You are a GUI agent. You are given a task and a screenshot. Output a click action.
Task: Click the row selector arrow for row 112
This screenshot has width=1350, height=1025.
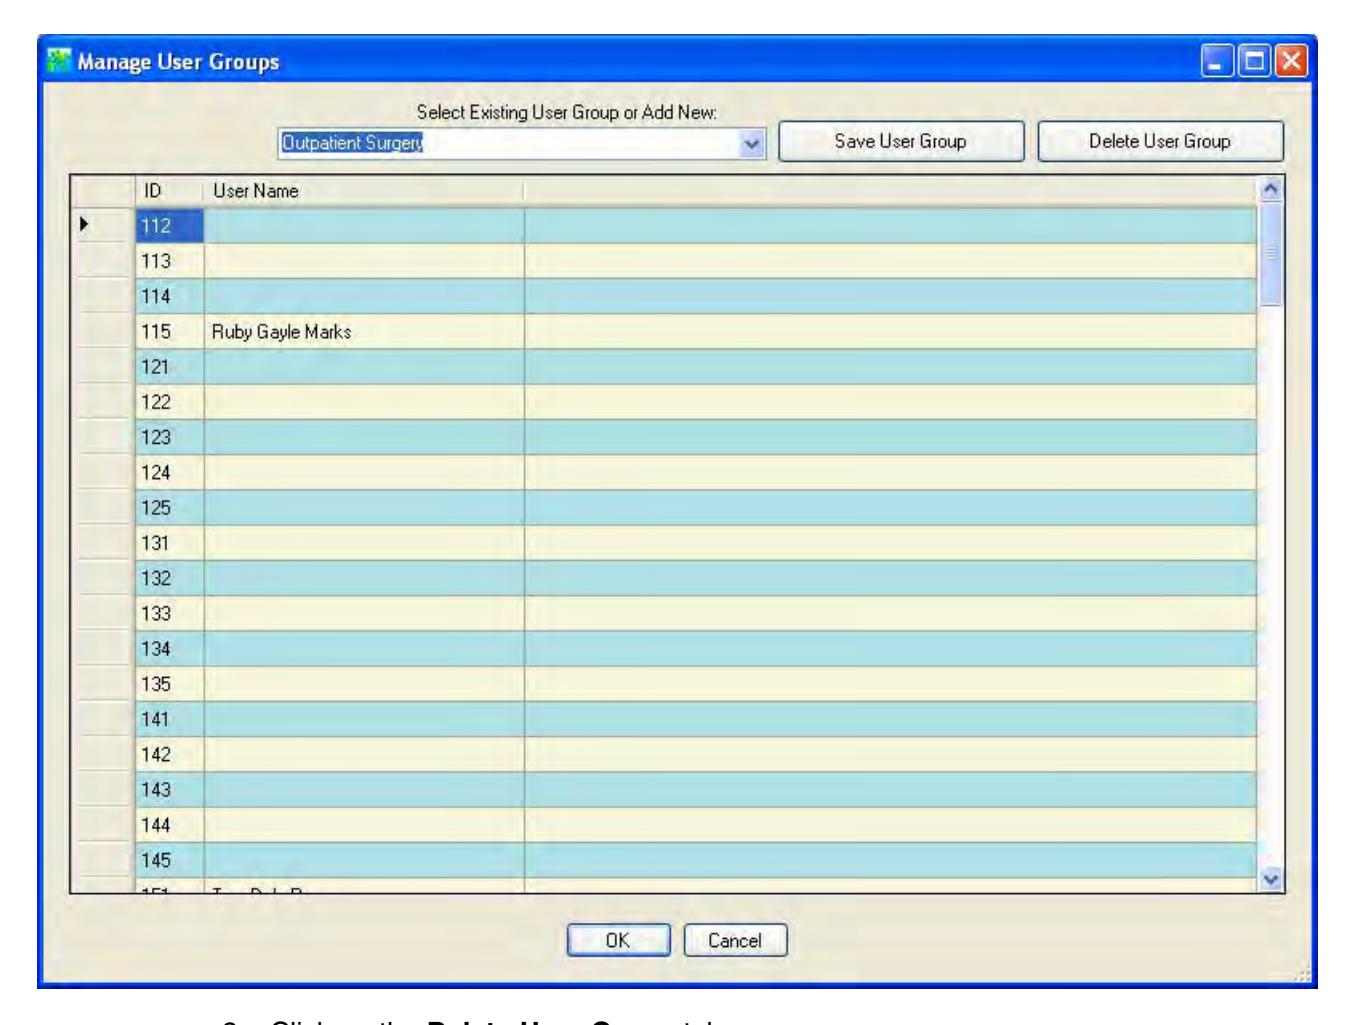click(103, 226)
